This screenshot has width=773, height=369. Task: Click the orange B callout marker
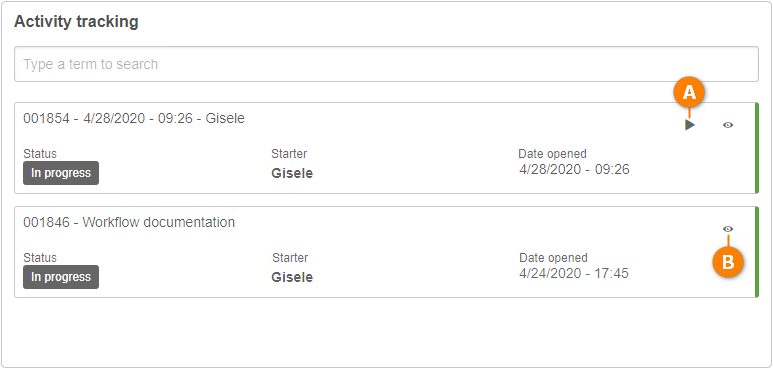pos(728,263)
